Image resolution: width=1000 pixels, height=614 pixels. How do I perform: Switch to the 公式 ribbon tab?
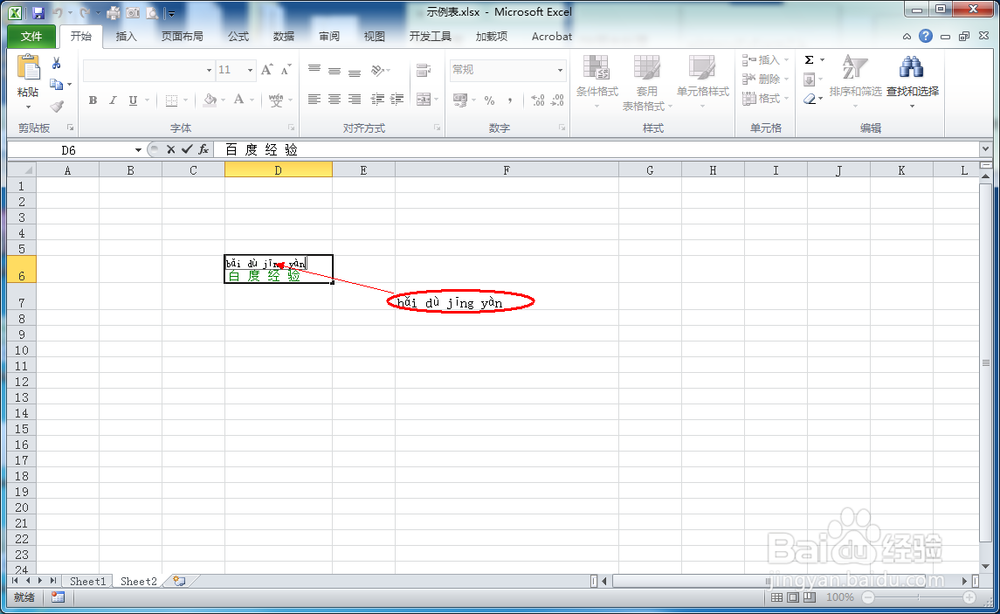point(238,36)
